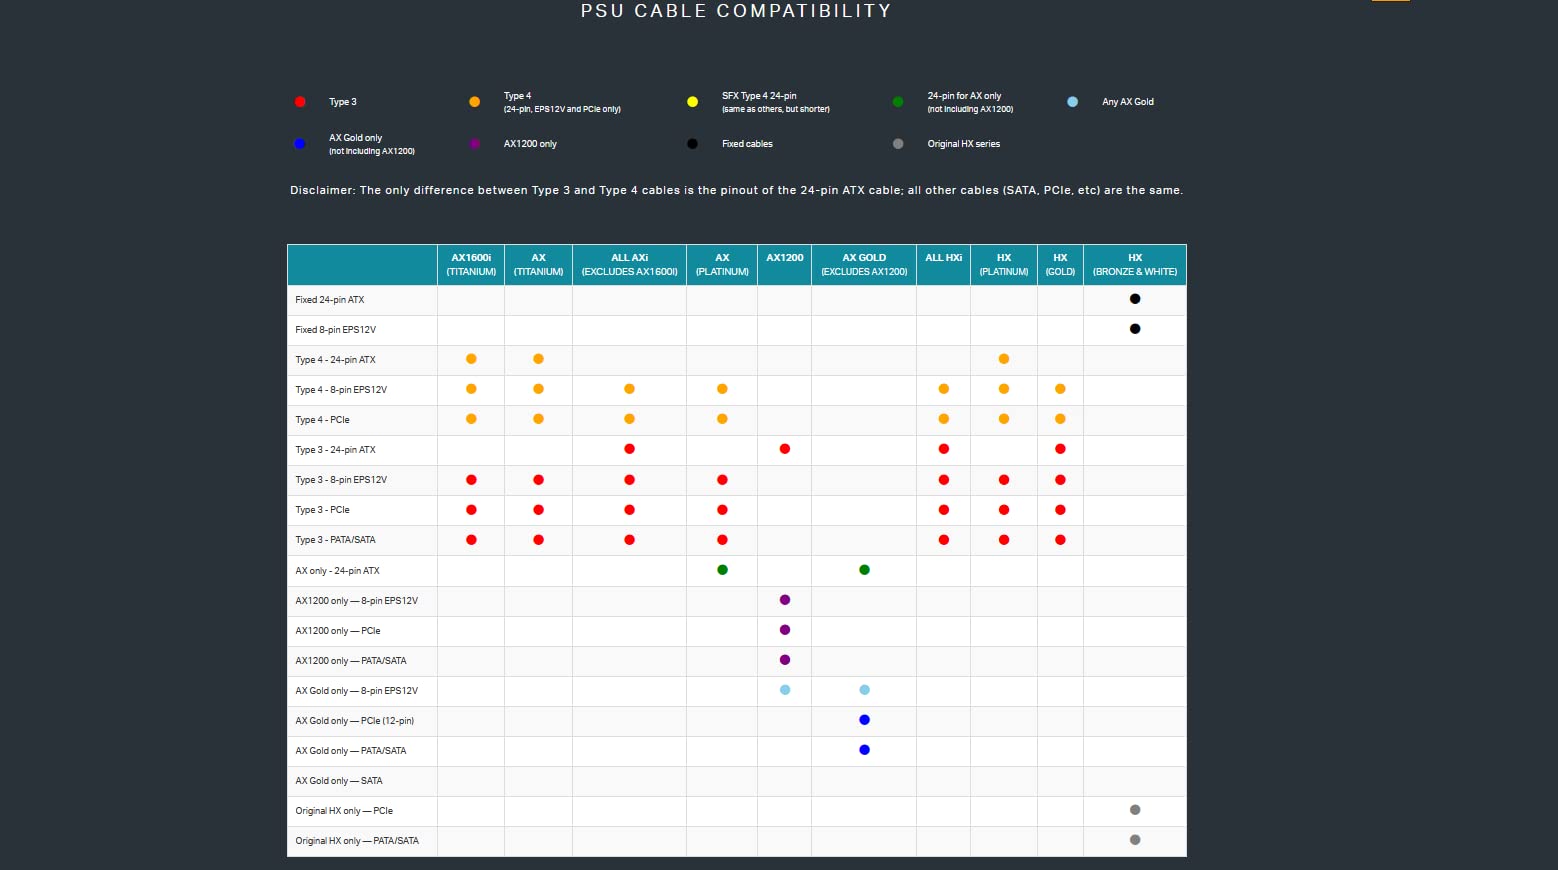Click the 'Original HX only — PCIe' row label
Image resolution: width=1558 pixels, height=870 pixels.
(344, 811)
